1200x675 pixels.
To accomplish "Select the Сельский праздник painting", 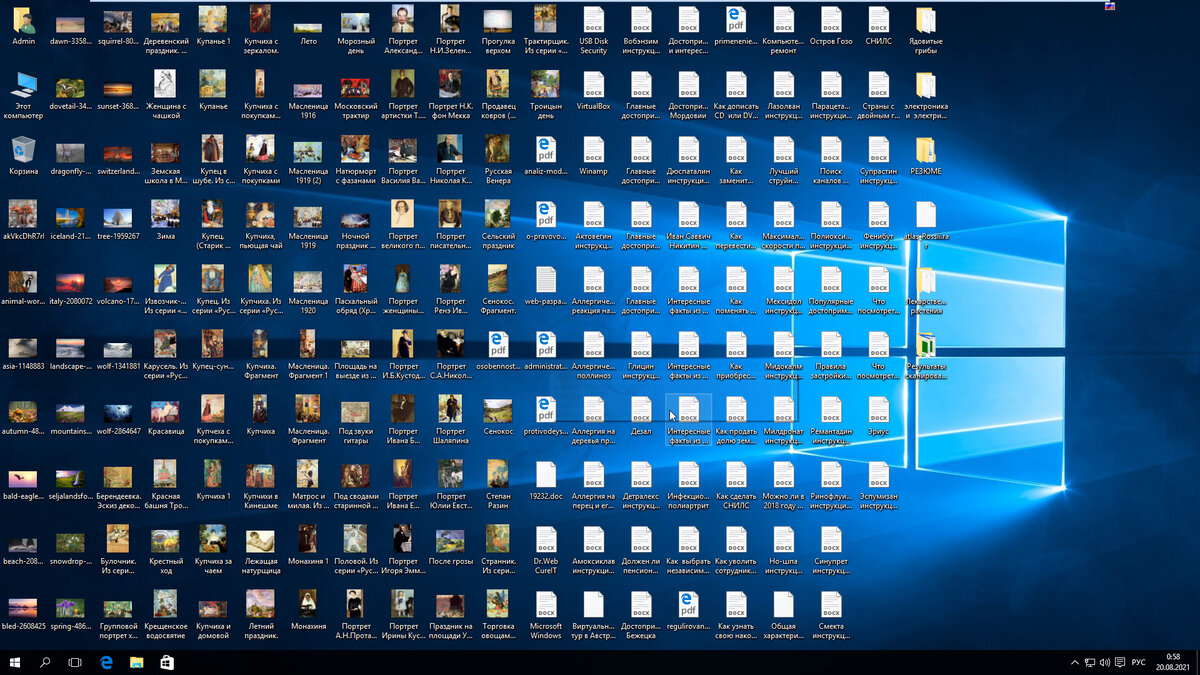I will point(498,215).
